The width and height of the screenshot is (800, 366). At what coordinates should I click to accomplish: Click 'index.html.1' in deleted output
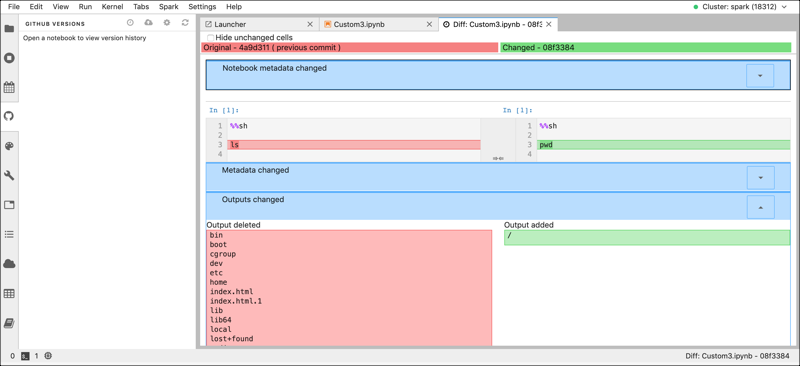236,301
